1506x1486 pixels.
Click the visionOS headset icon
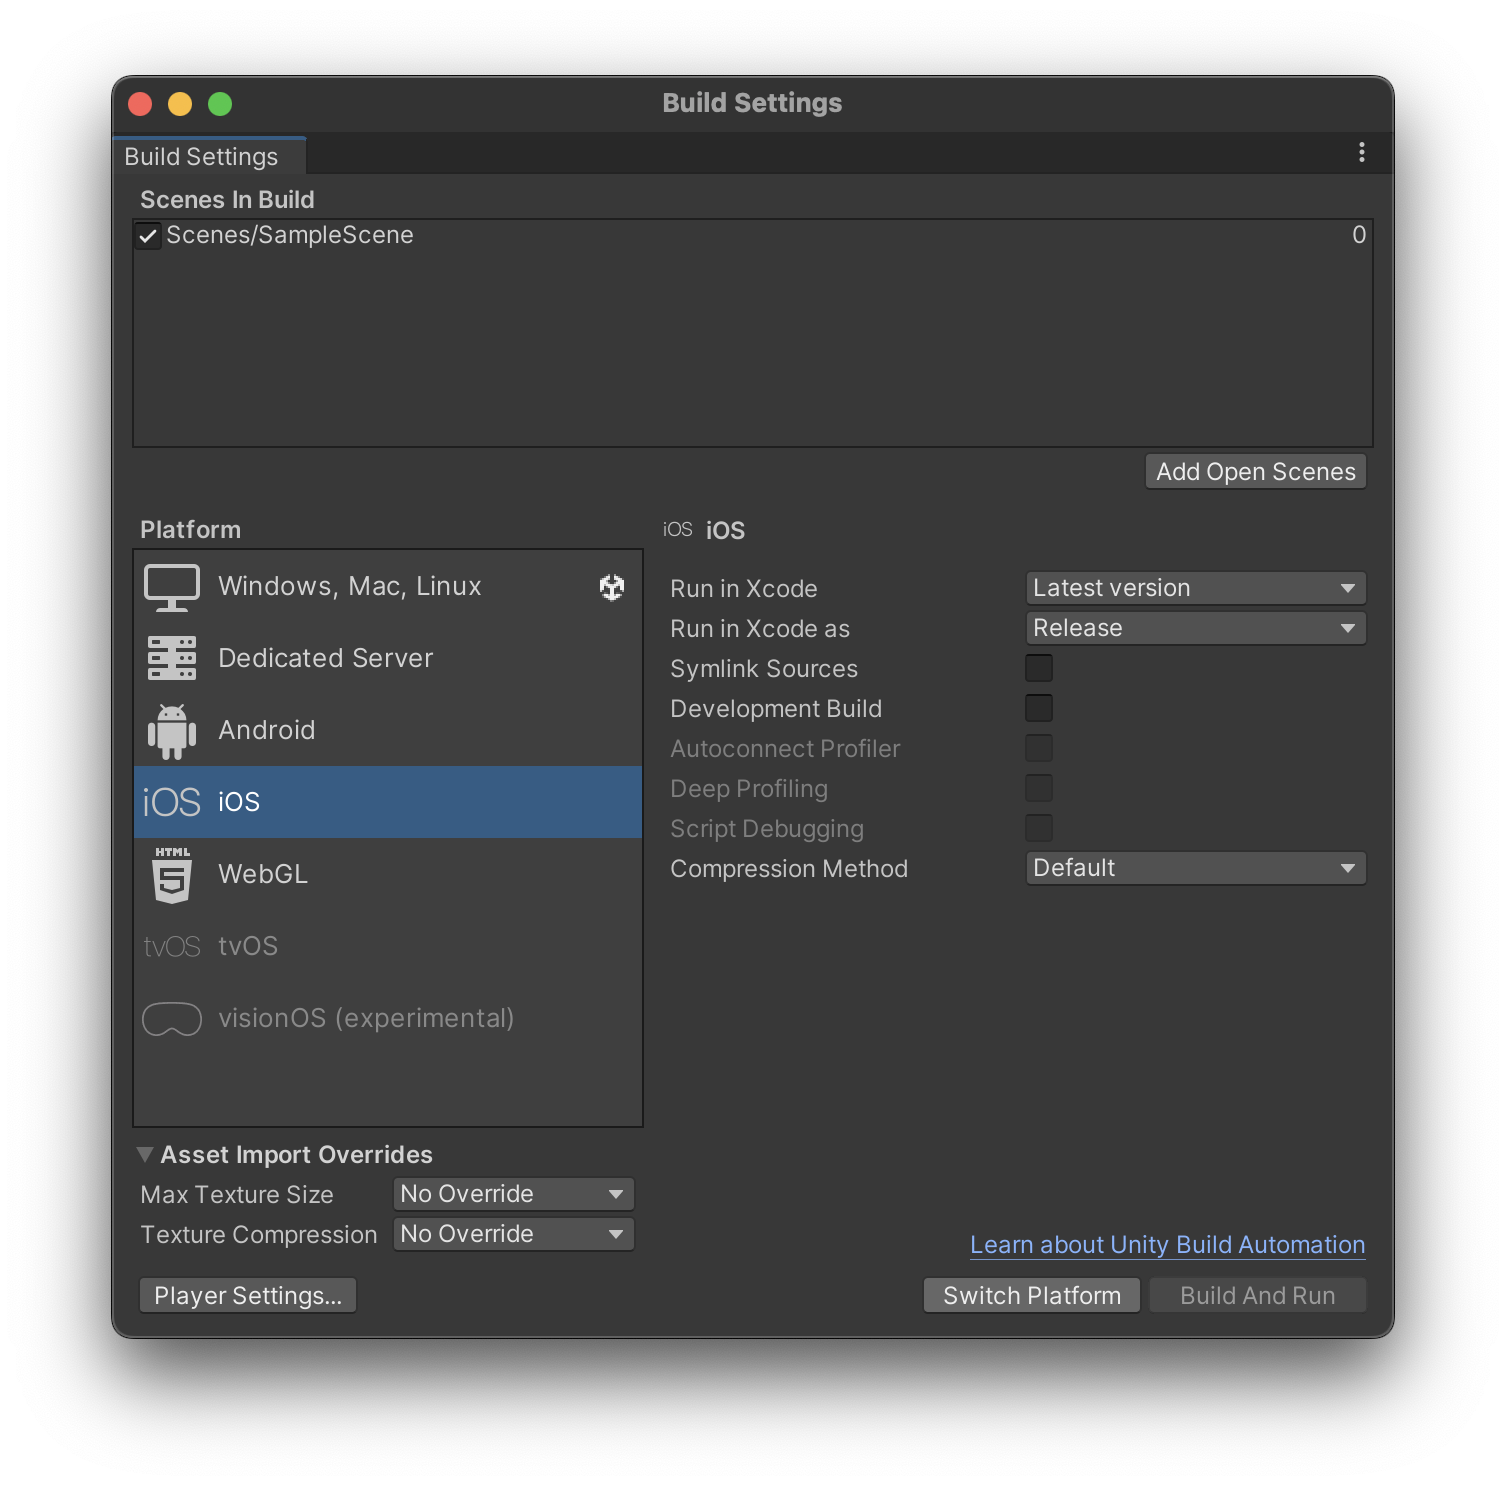(x=172, y=1019)
